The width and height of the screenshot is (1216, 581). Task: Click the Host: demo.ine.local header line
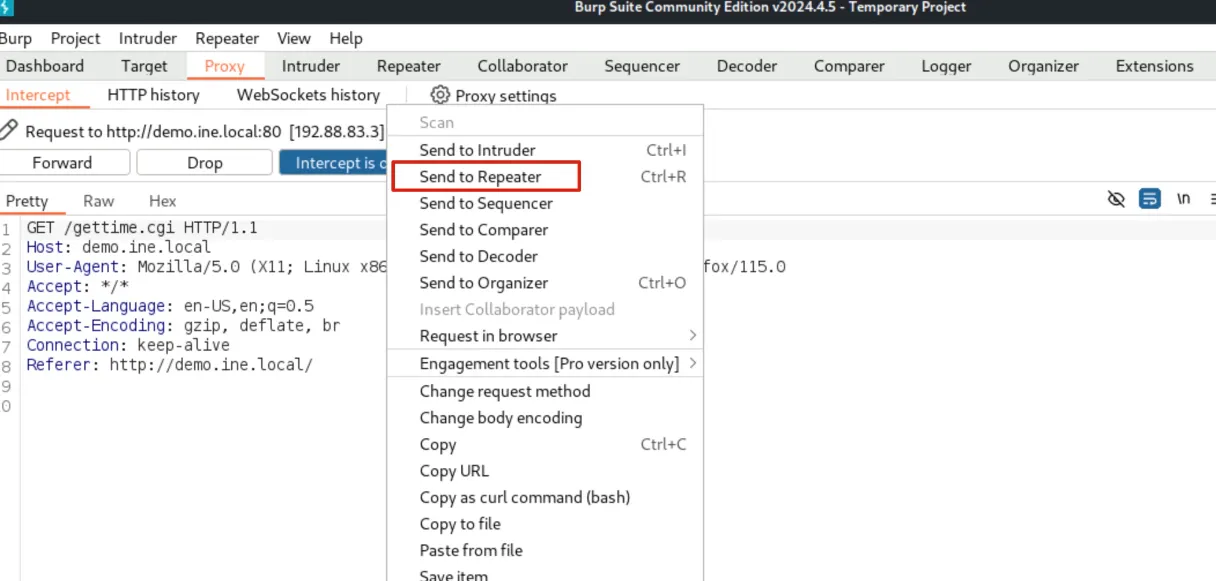pyautogui.click(x=119, y=247)
